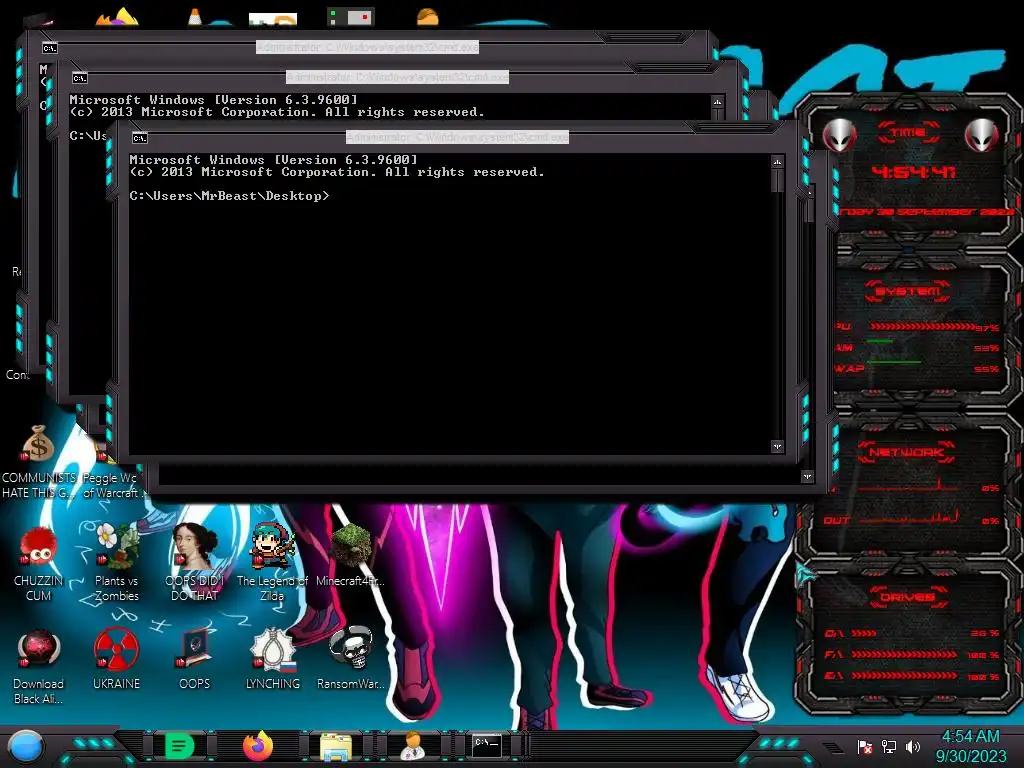The height and width of the screenshot is (768, 1024).
Task: Click the front cmd scrollbar's down arrow
Action: click(777, 447)
